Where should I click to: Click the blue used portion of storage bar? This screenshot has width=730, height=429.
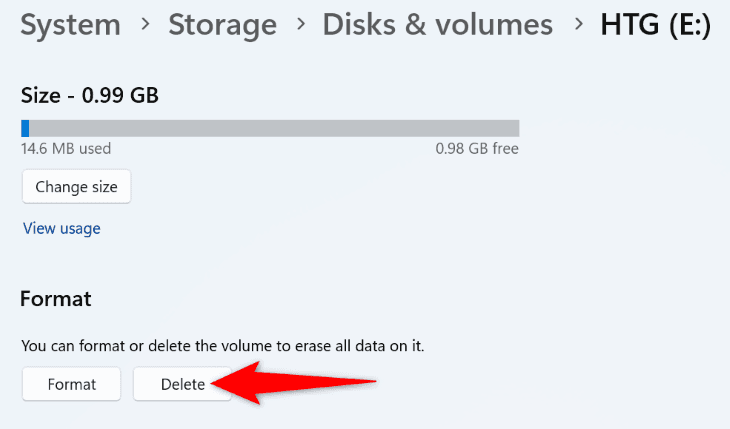click(x=25, y=128)
